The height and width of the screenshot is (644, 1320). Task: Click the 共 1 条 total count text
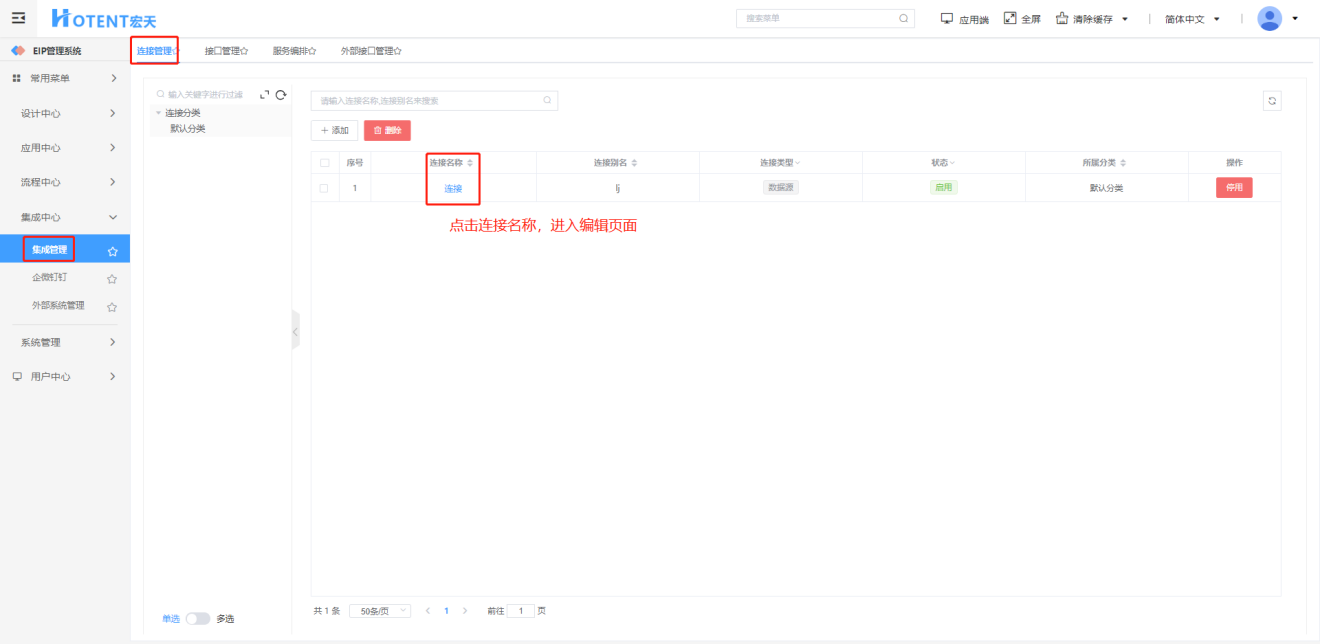click(327, 610)
